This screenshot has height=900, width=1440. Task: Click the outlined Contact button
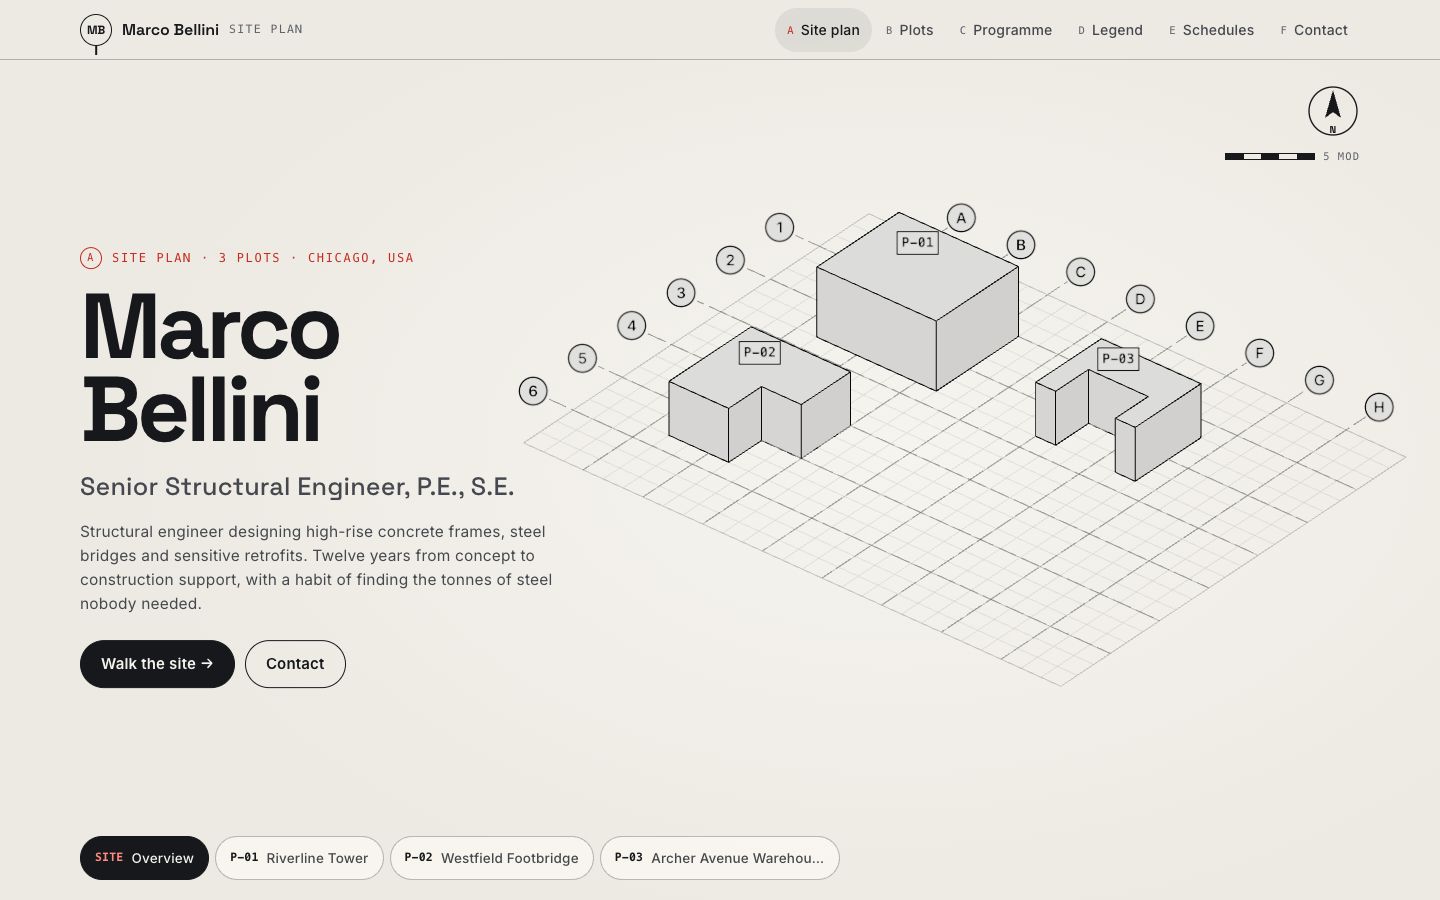295,664
